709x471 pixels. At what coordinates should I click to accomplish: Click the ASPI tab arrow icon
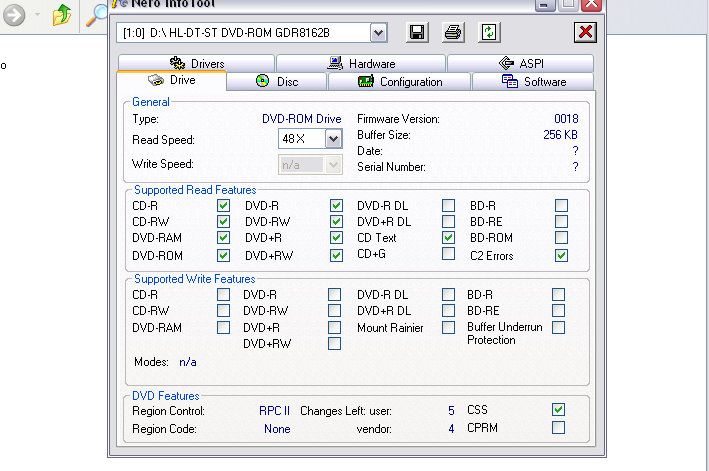click(x=506, y=63)
